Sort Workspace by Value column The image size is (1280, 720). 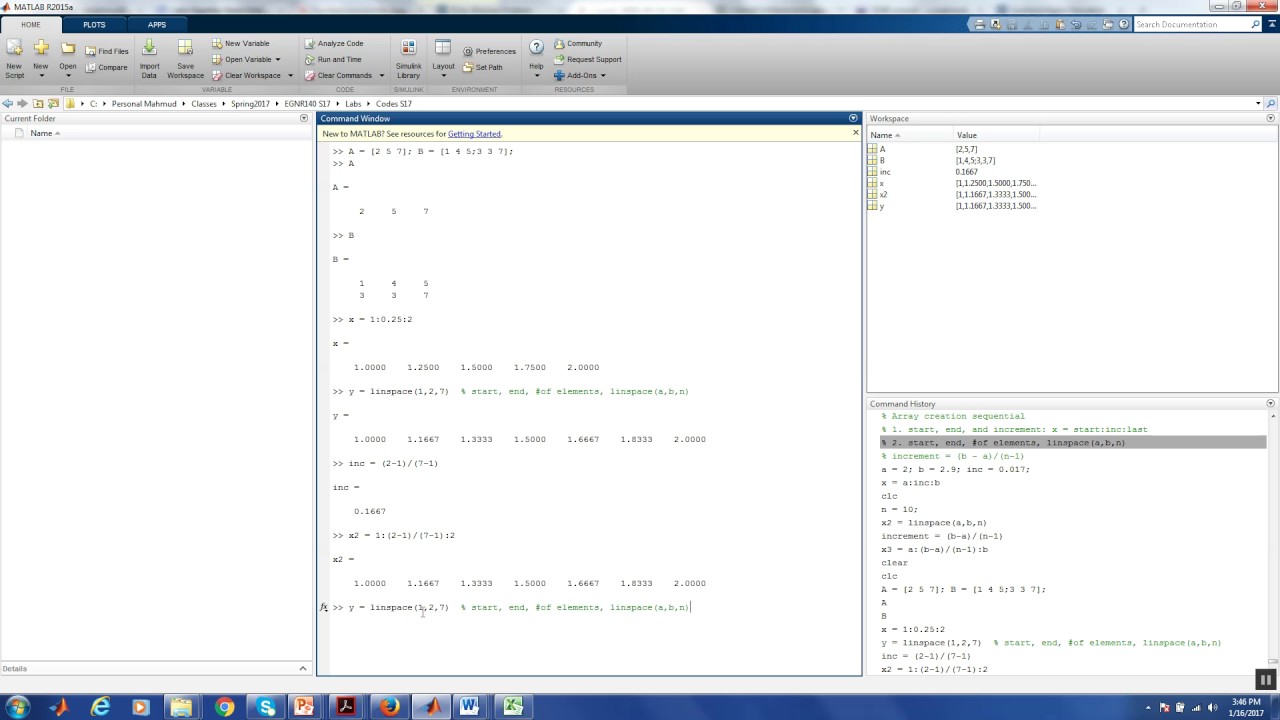966,135
